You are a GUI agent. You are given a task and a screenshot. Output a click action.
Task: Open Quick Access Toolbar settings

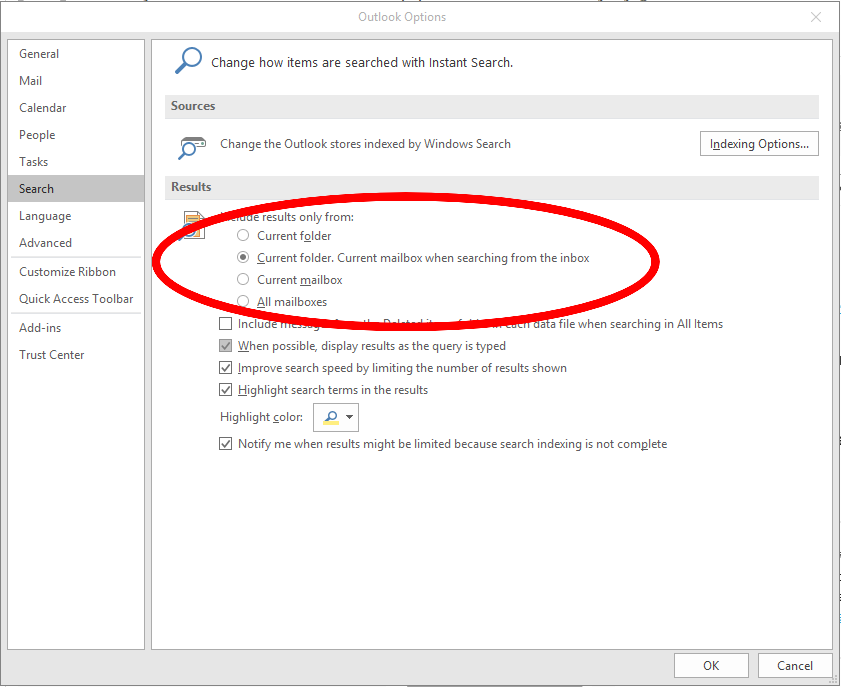(x=76, y=299)
